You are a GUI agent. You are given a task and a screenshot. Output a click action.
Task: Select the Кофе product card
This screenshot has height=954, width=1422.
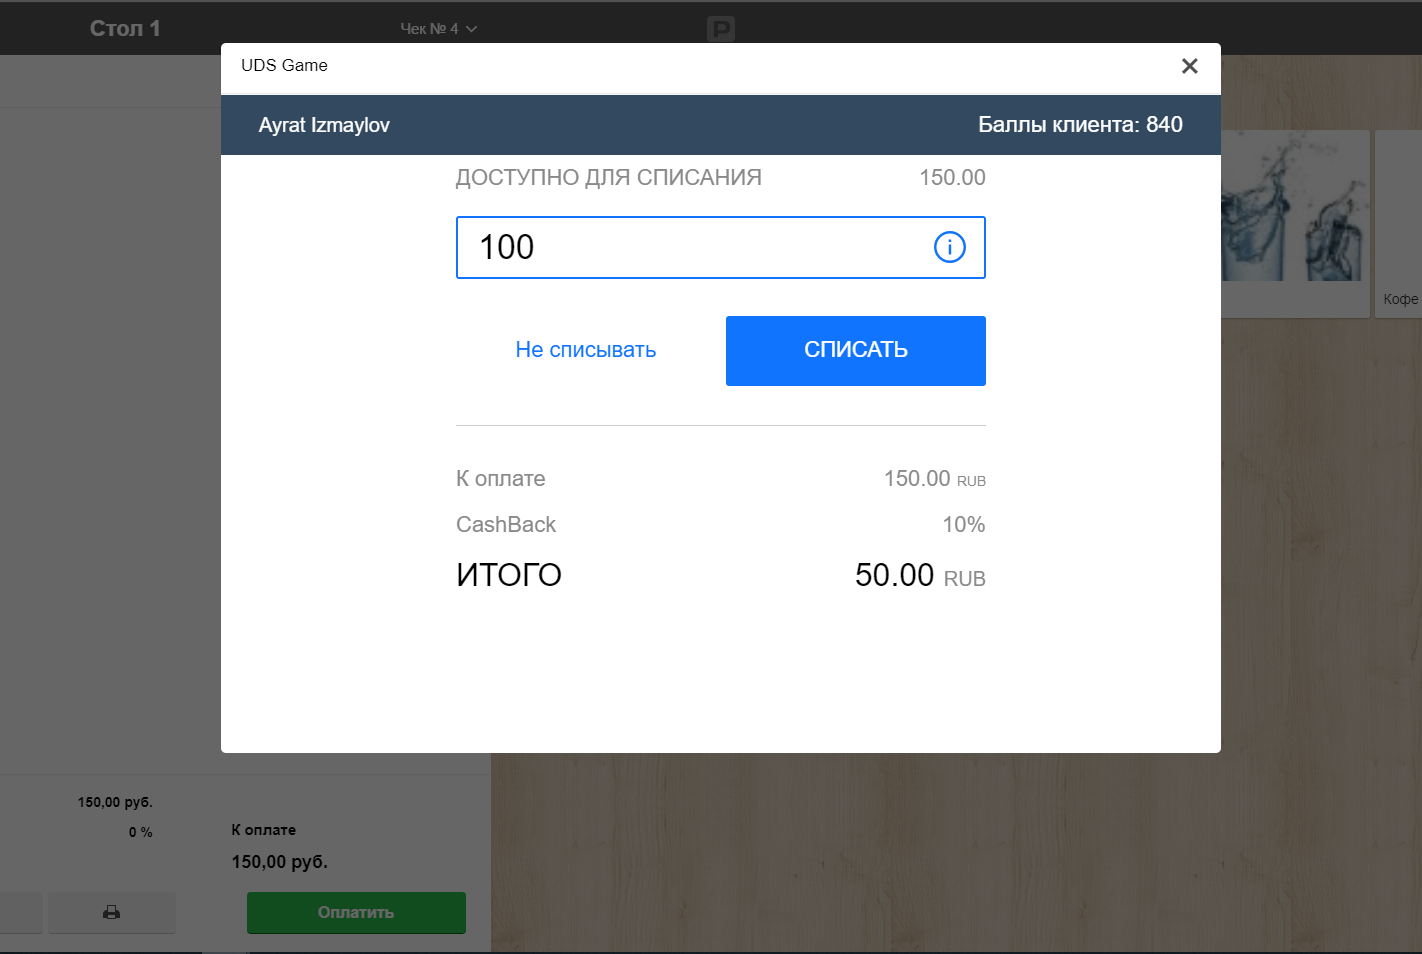pyautogui.click(x=1399, y=224)
